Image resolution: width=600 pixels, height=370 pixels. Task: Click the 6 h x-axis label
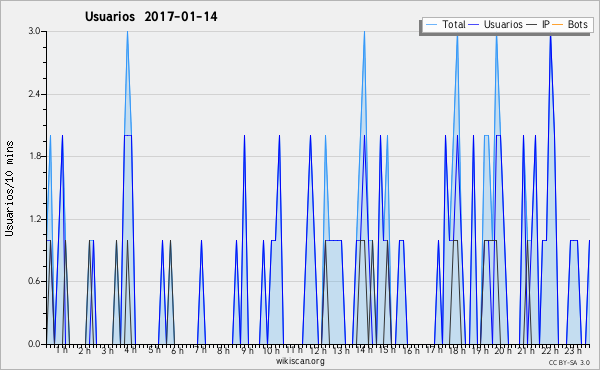[x=177, y=350]
